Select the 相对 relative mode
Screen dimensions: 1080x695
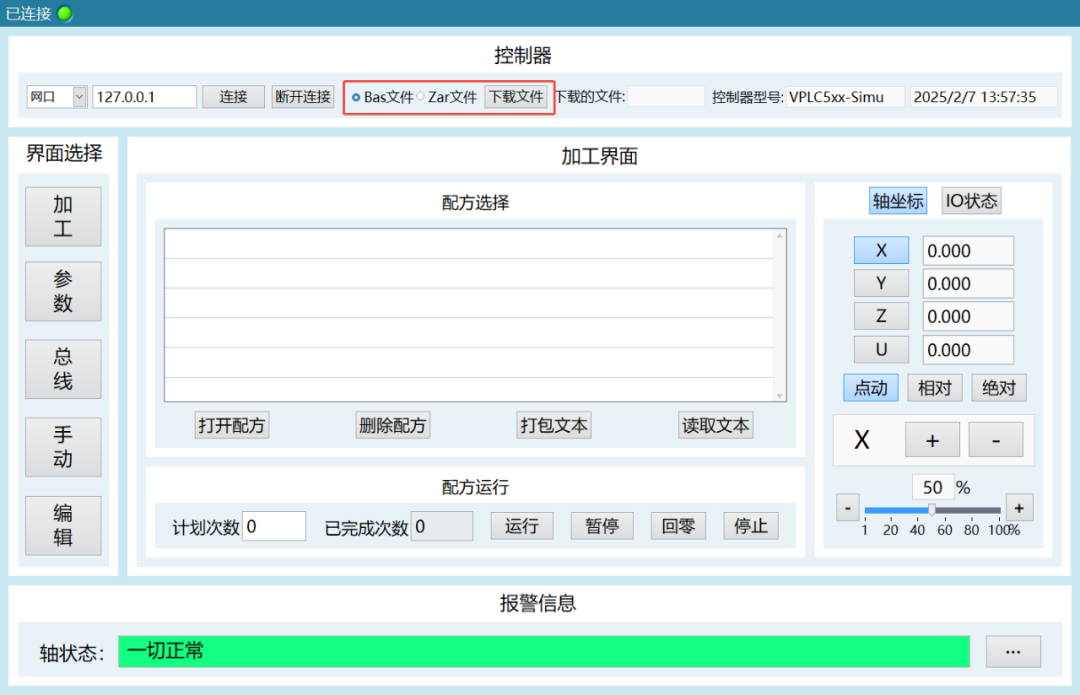pyautogui.click(x=935, y=388)
